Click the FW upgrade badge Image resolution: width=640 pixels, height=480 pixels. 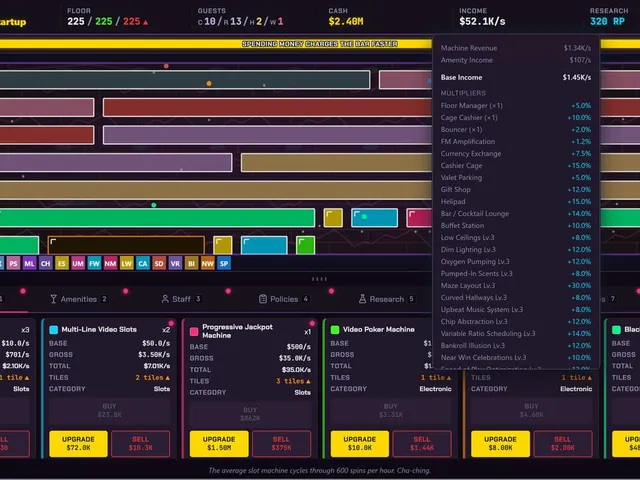point(94,263)
